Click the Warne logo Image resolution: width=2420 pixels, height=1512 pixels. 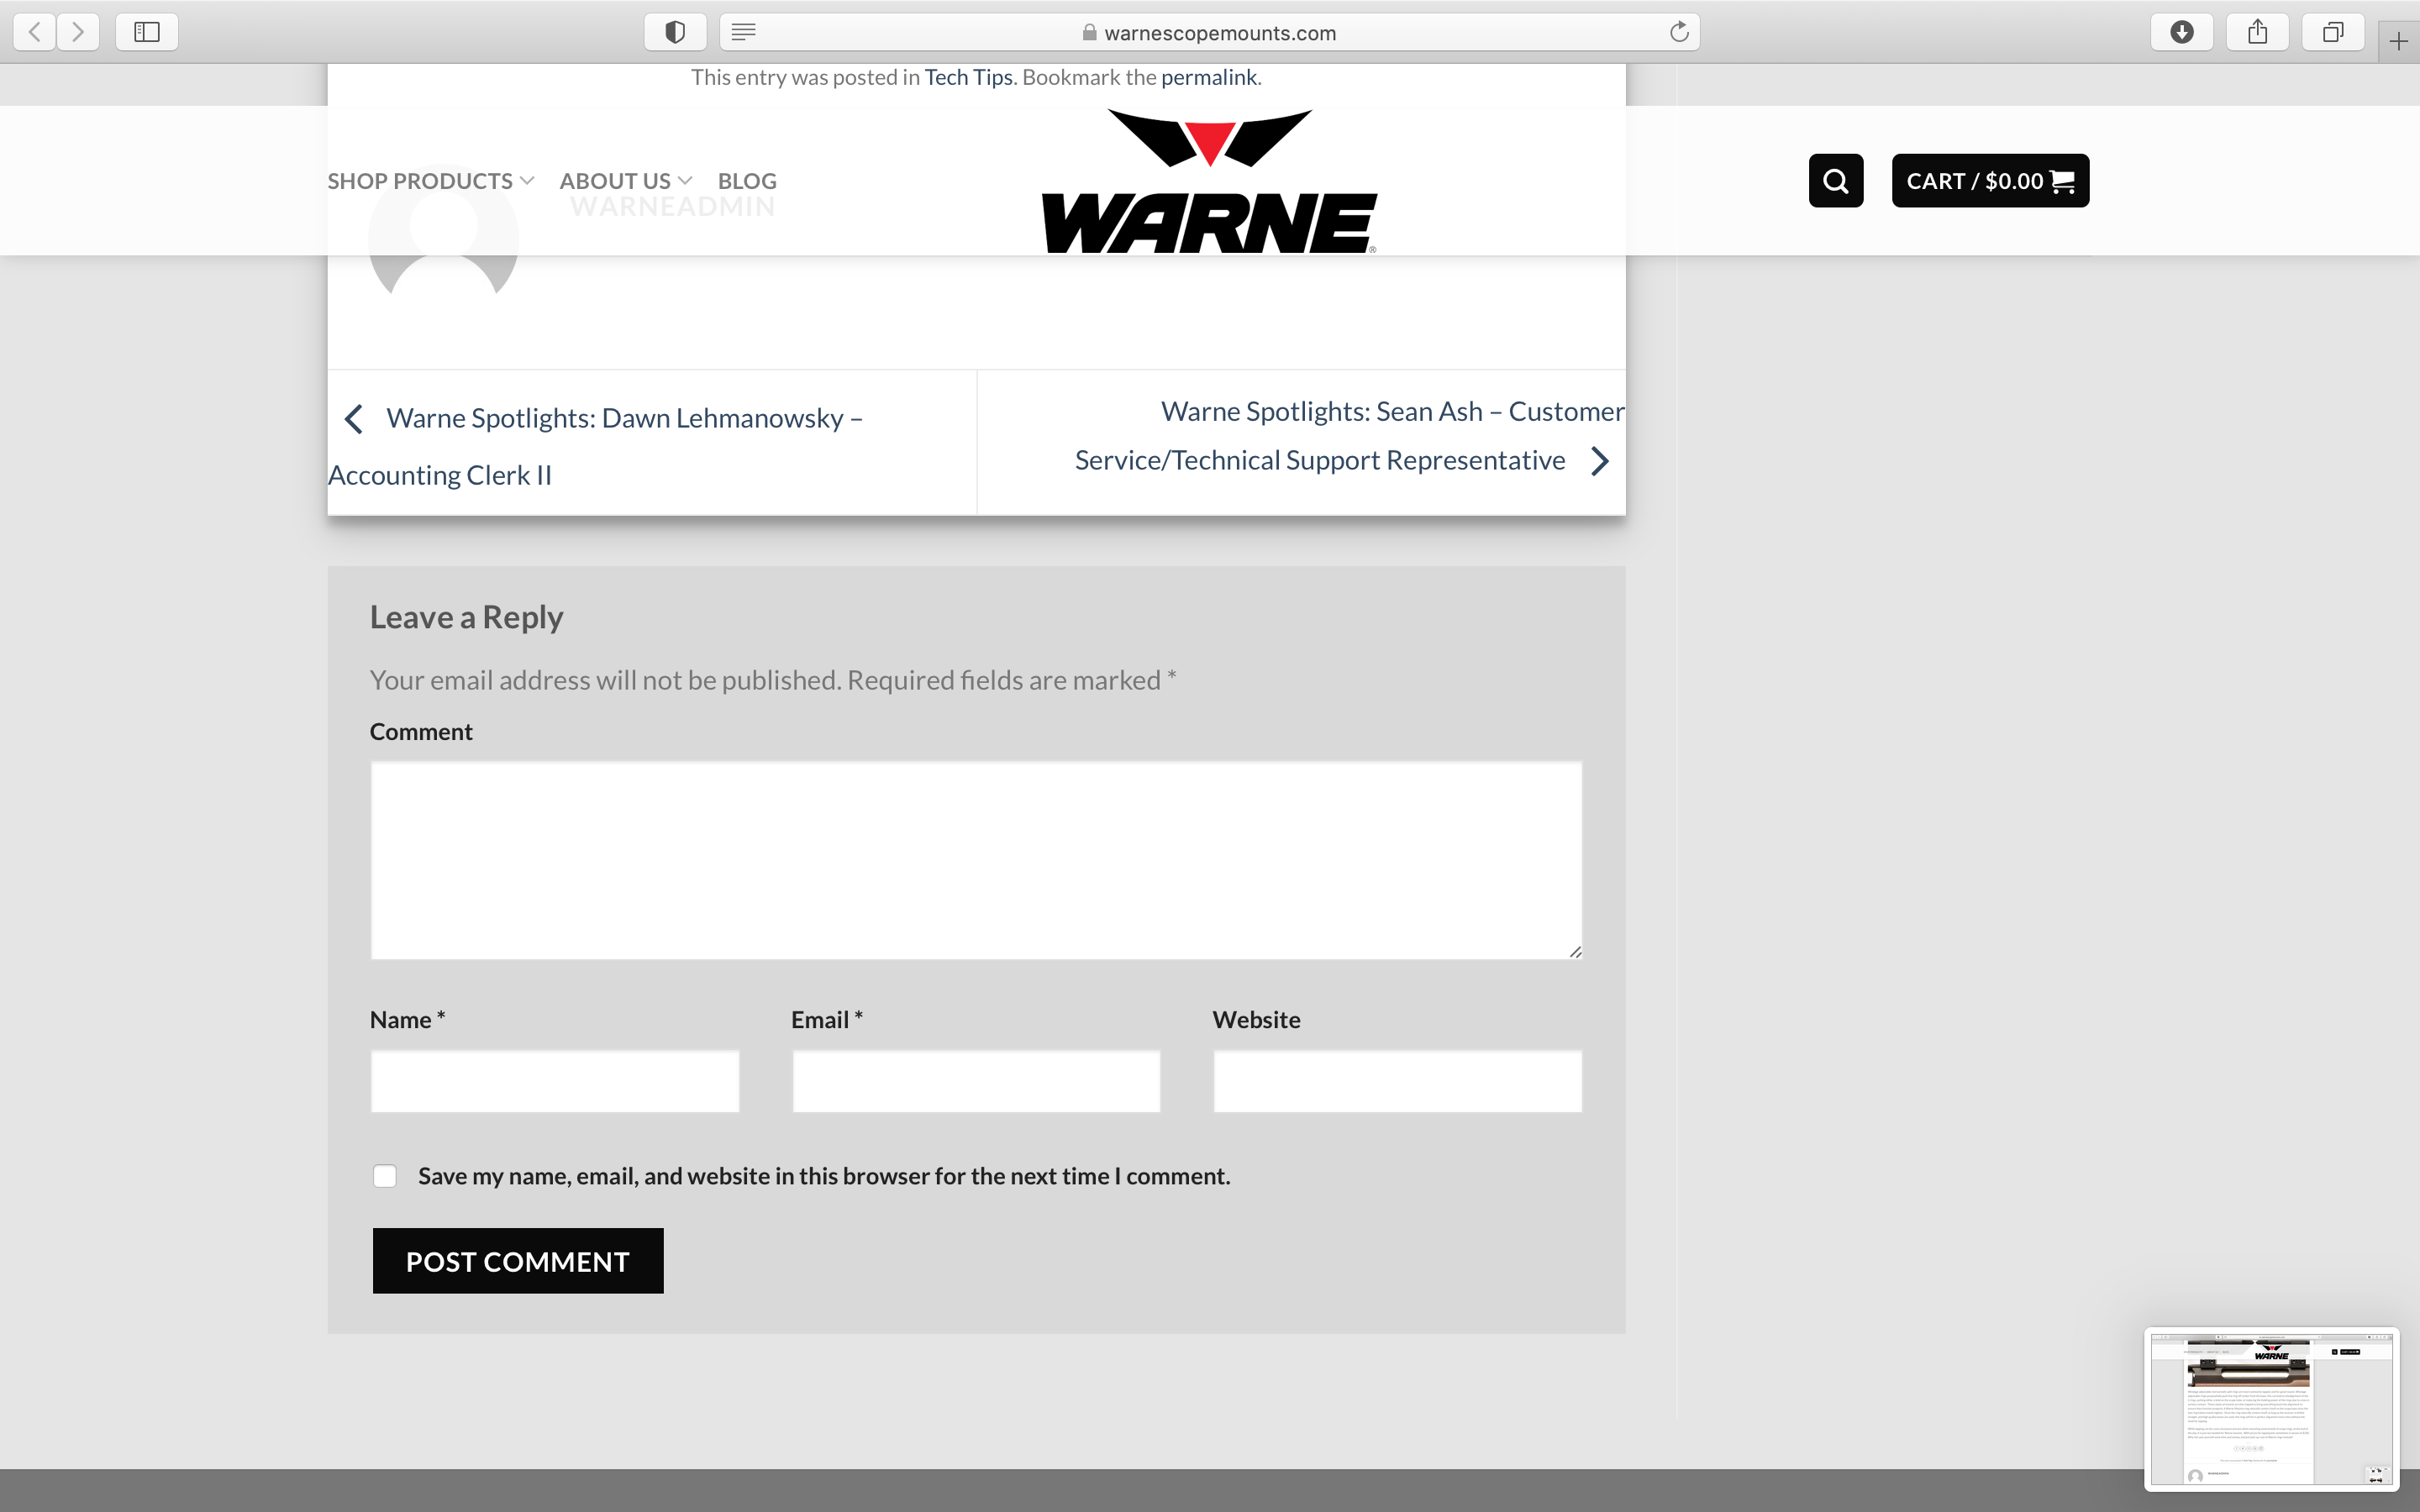(x=1209, y=182)
